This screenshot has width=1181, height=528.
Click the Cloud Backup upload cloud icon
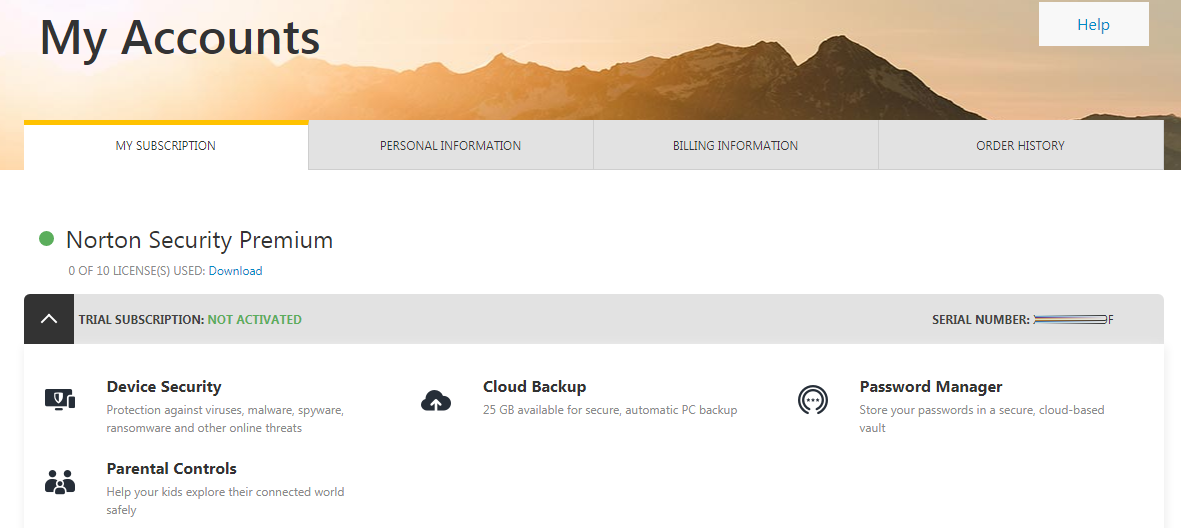click(x=436, y=401)
